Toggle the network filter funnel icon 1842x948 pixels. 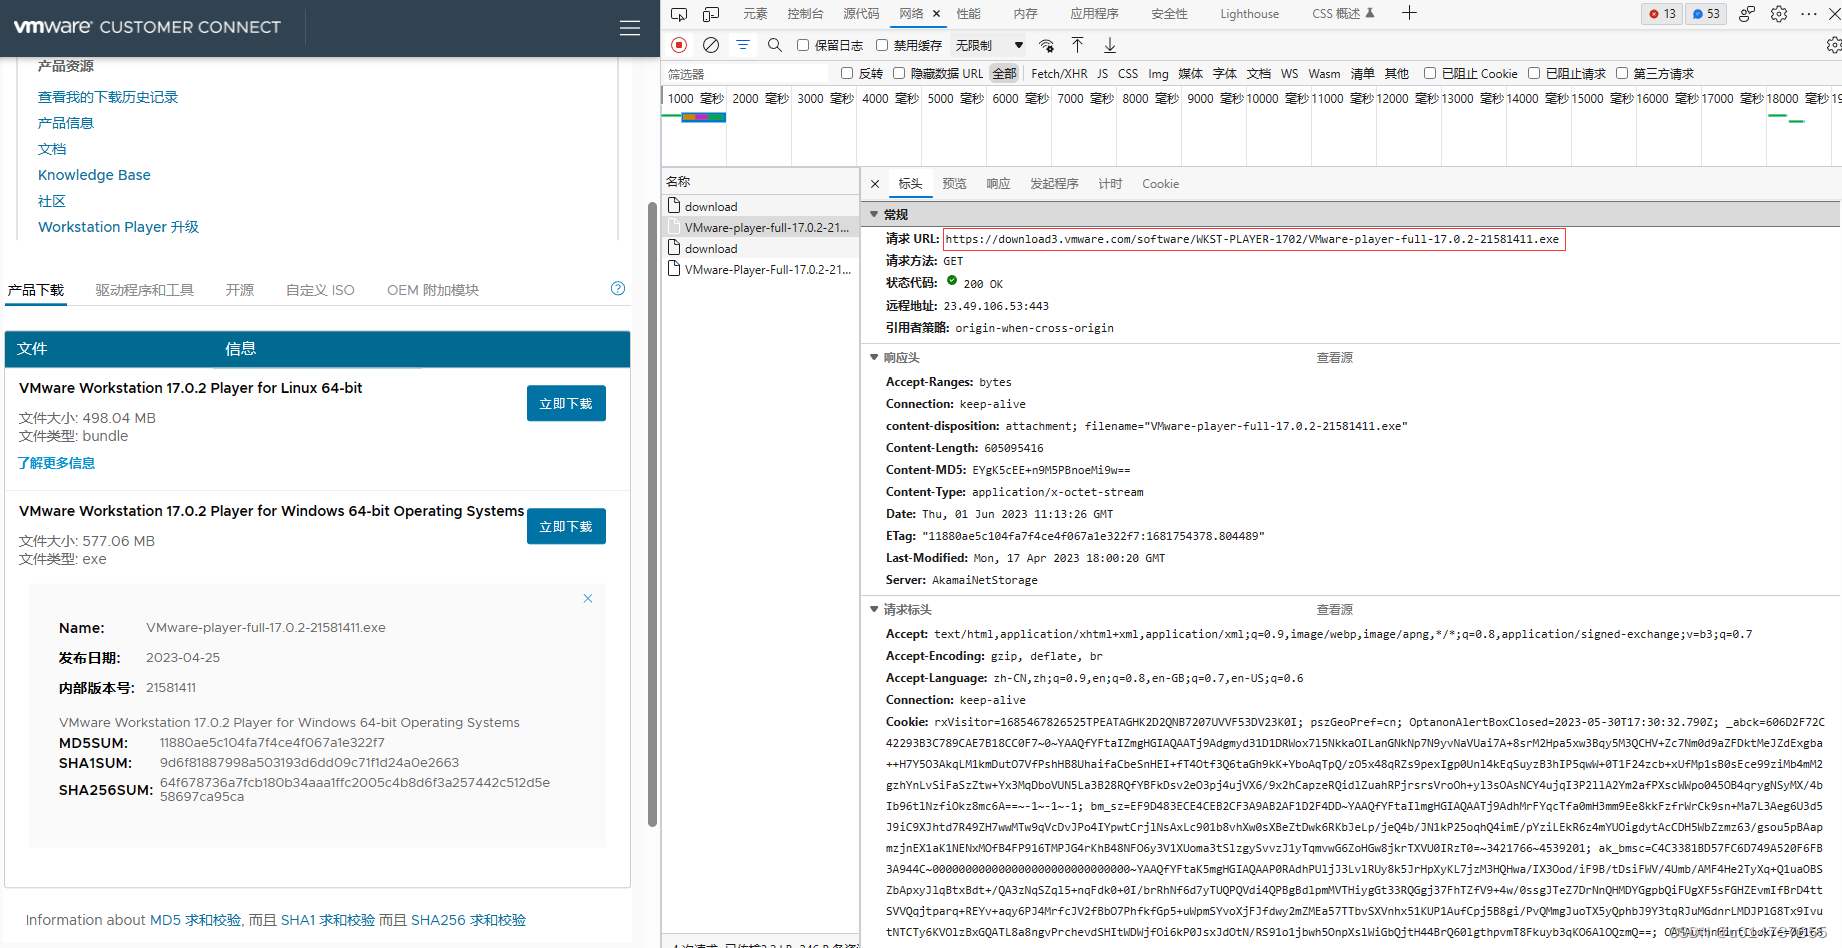pyautogui.click(x=743, y=45)
